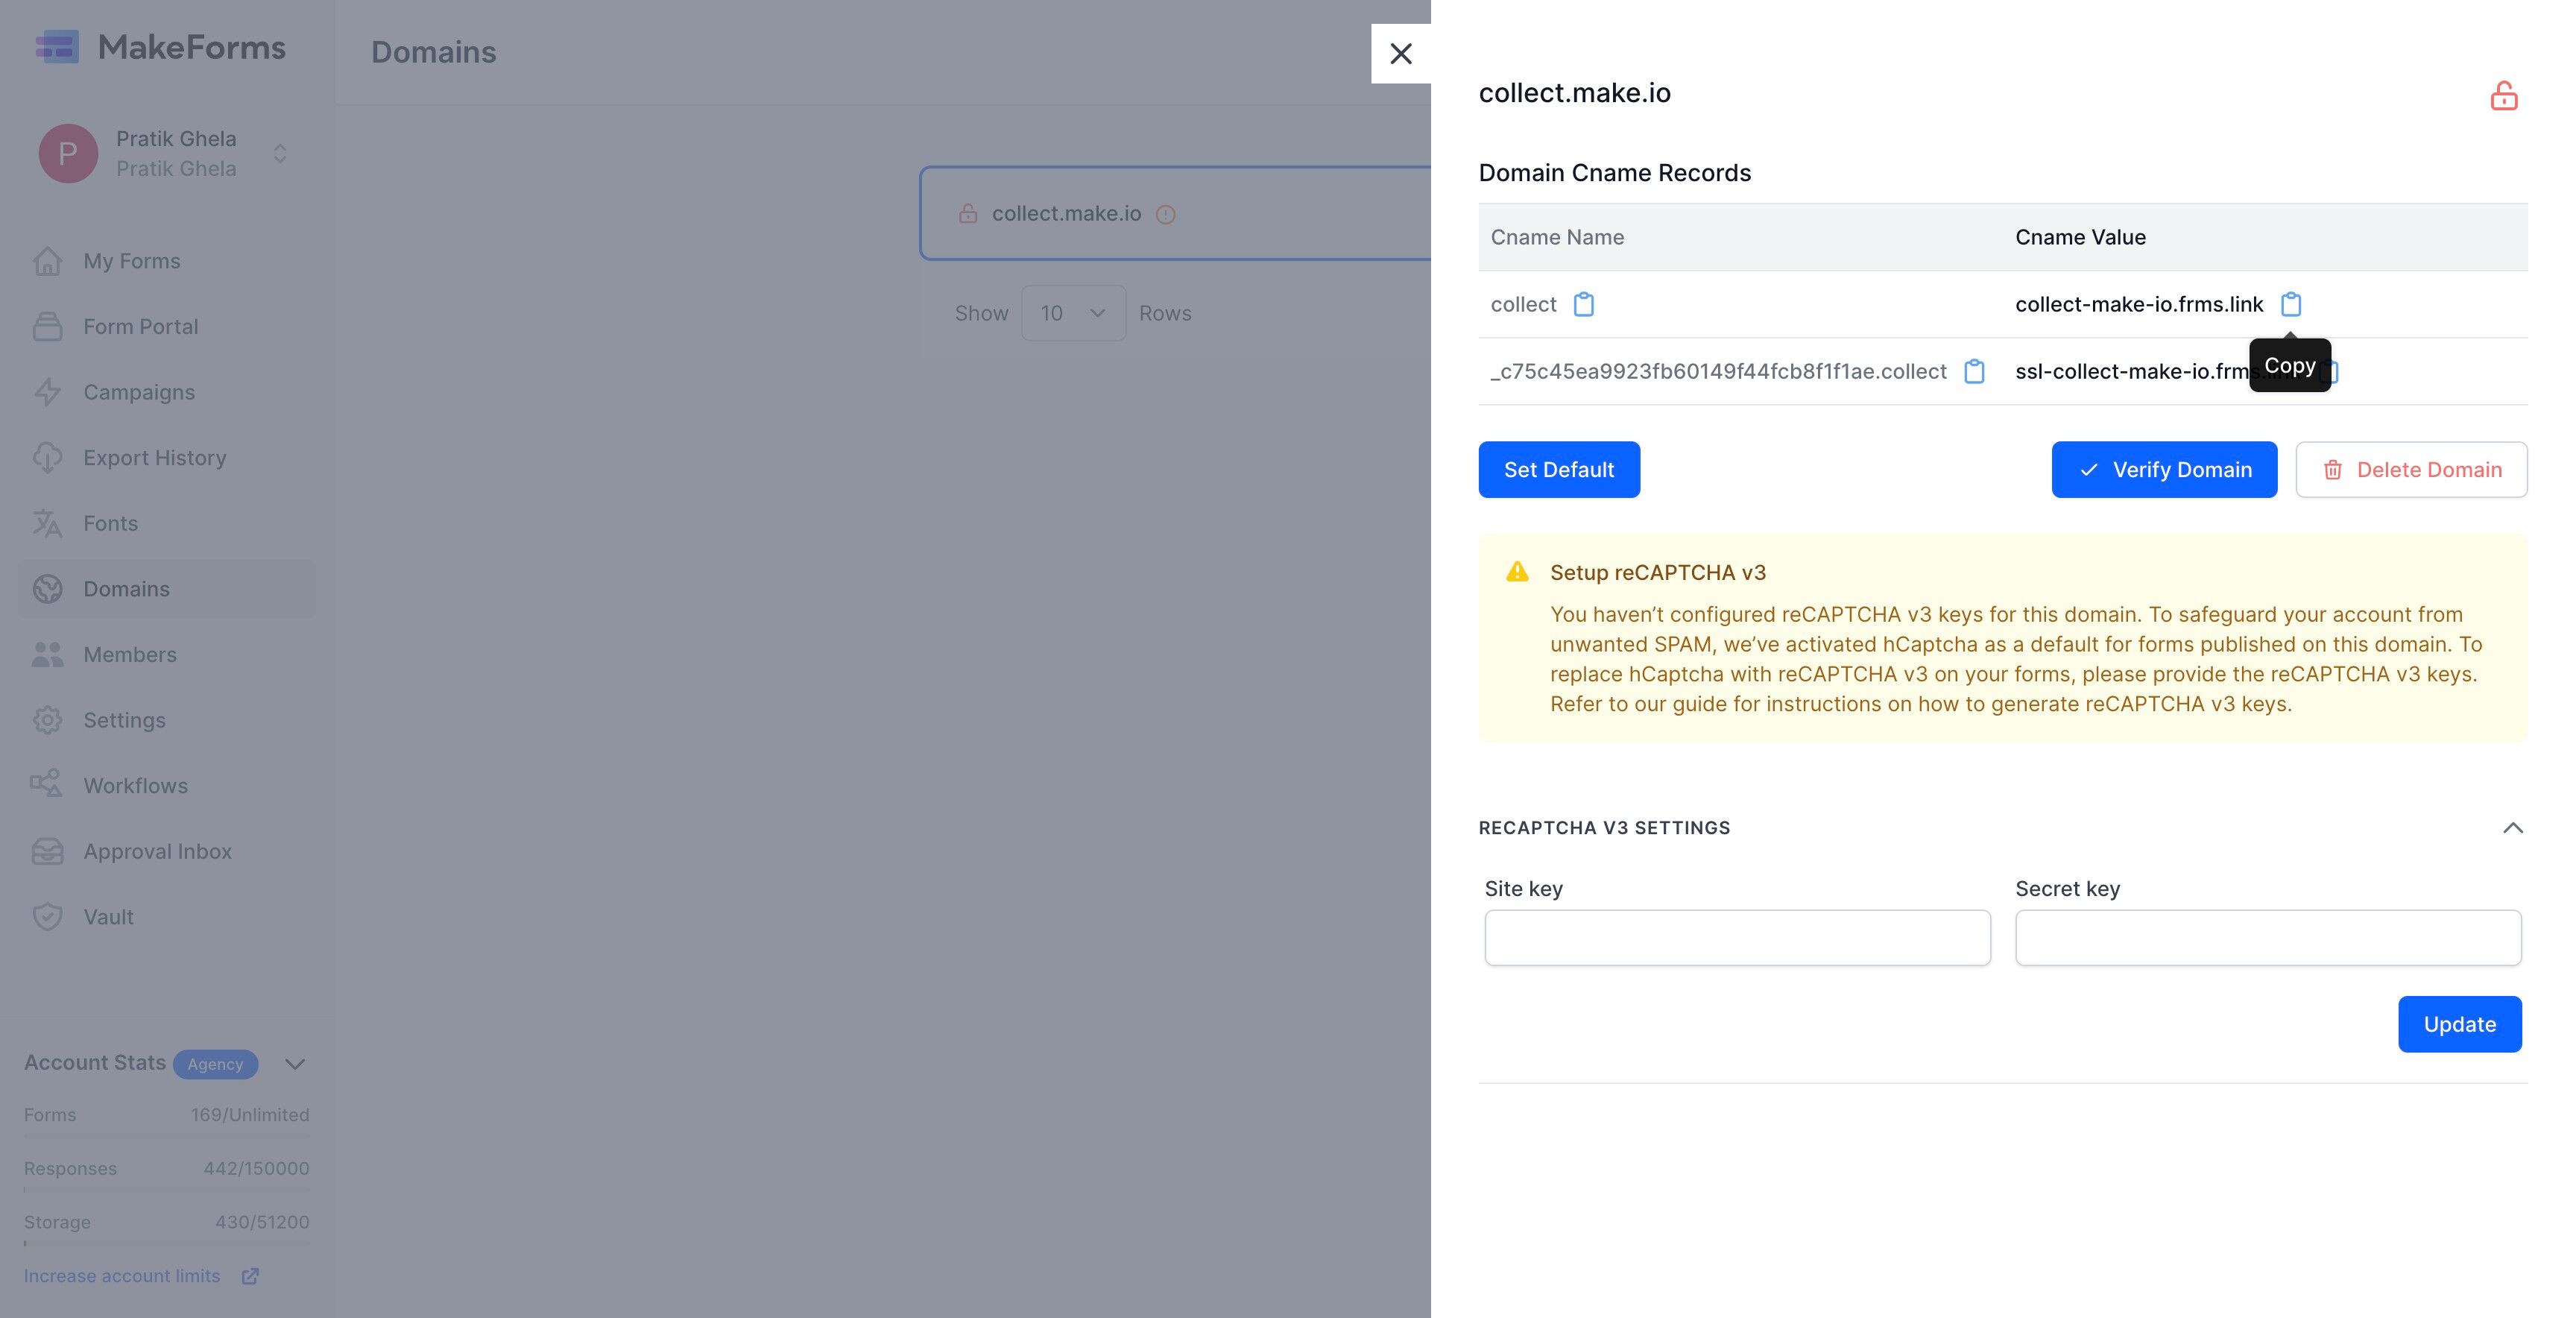Image resolution: width=2576 pixels, height=1318 pixels.
Task: Open the Campaigns page
Action: pos(166,392)
